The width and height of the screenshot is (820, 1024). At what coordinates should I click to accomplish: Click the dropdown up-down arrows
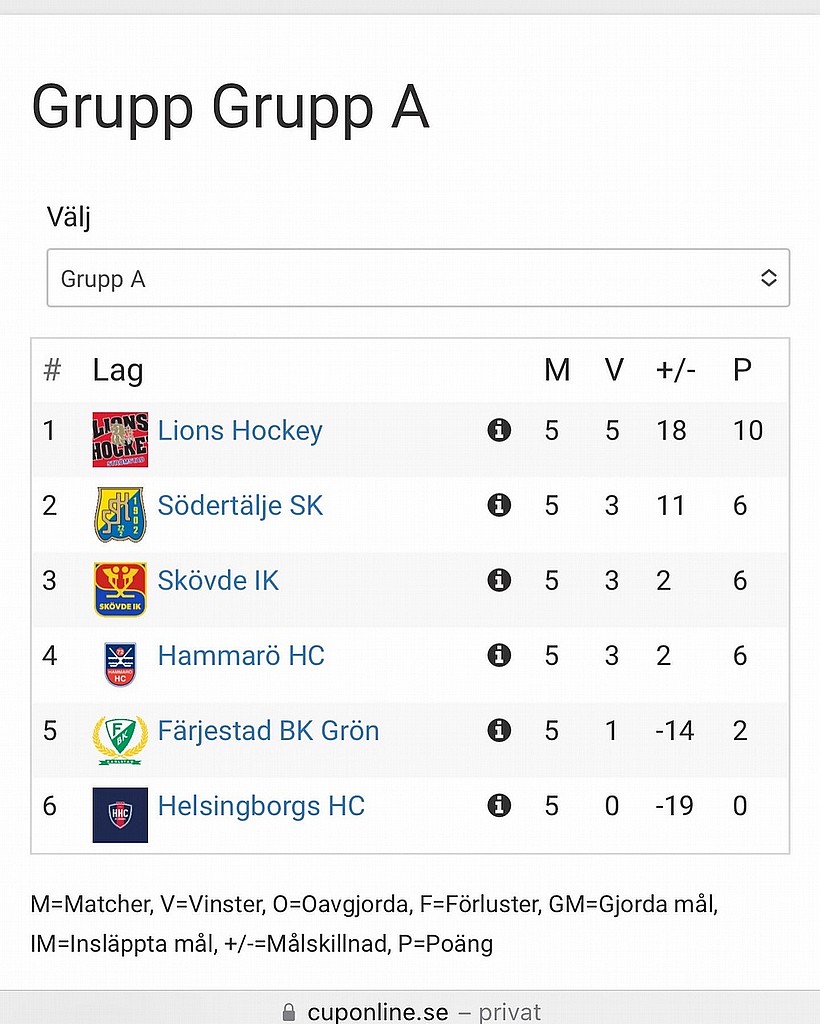pos(768,278)
